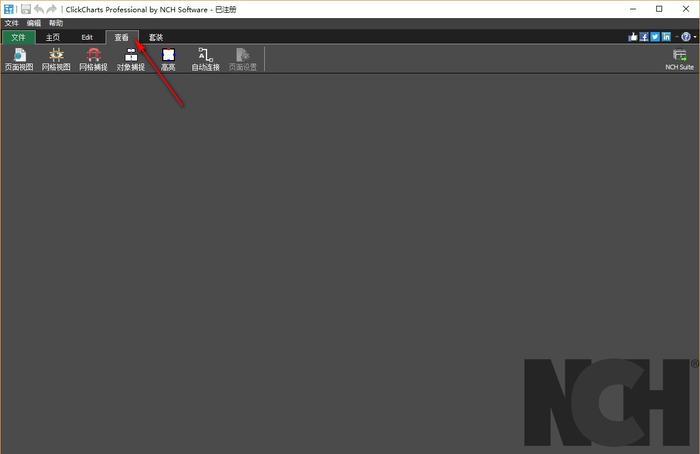Image resolution: width=700 pixels, height=454 pixels.
Task: Open the 文件 menu in menu bar
Action: pos(11,22)
